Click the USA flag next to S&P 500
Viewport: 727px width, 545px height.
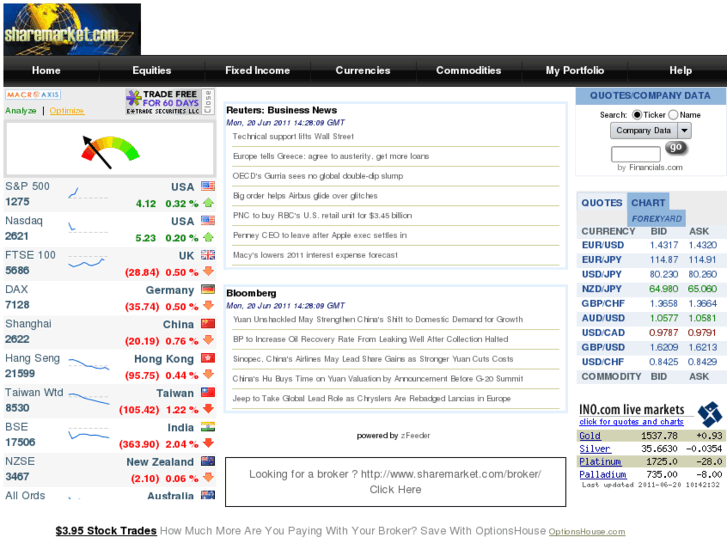pos(208,186)
